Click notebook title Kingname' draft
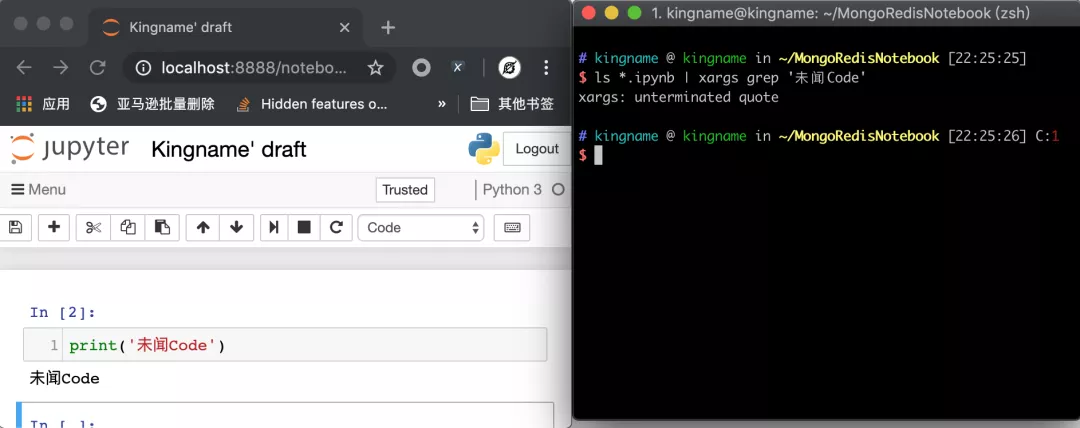This screenshot has width=1080, height=428. [229, 150]
